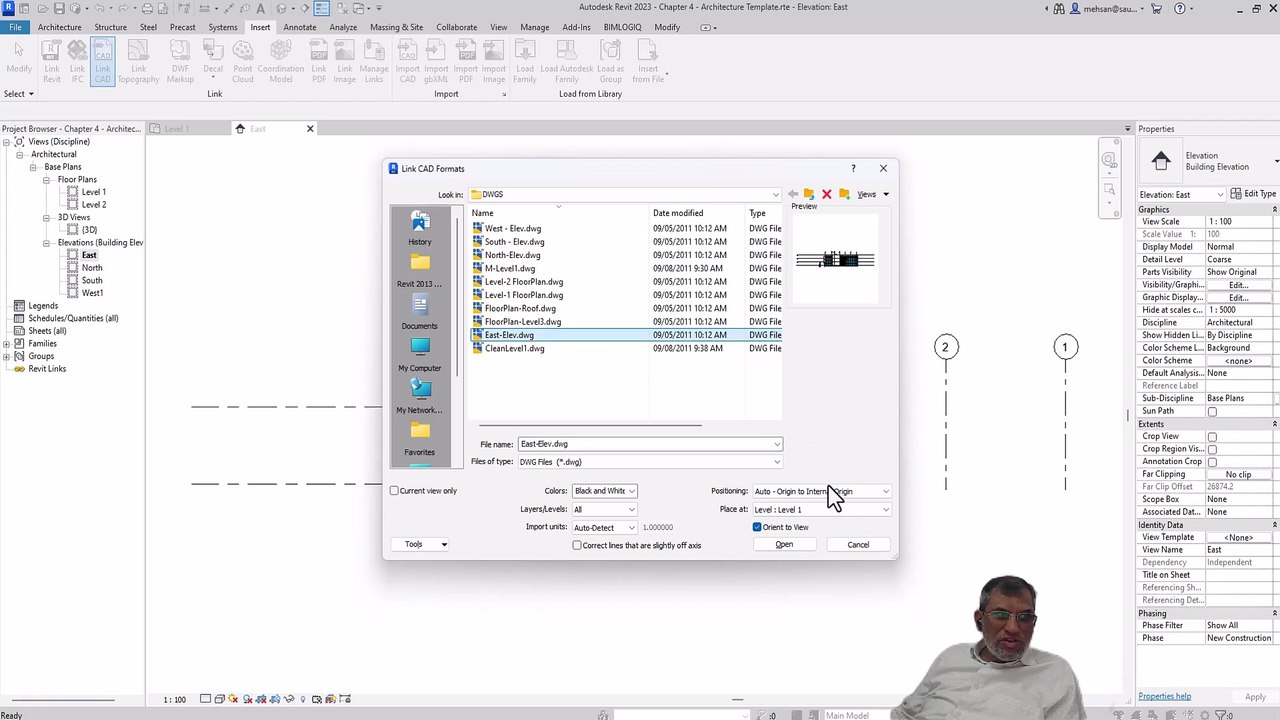The height and width of the screenshot is (720, 1280).
Task: Click the Coordination Model ribbon icon
Action: 281,62
